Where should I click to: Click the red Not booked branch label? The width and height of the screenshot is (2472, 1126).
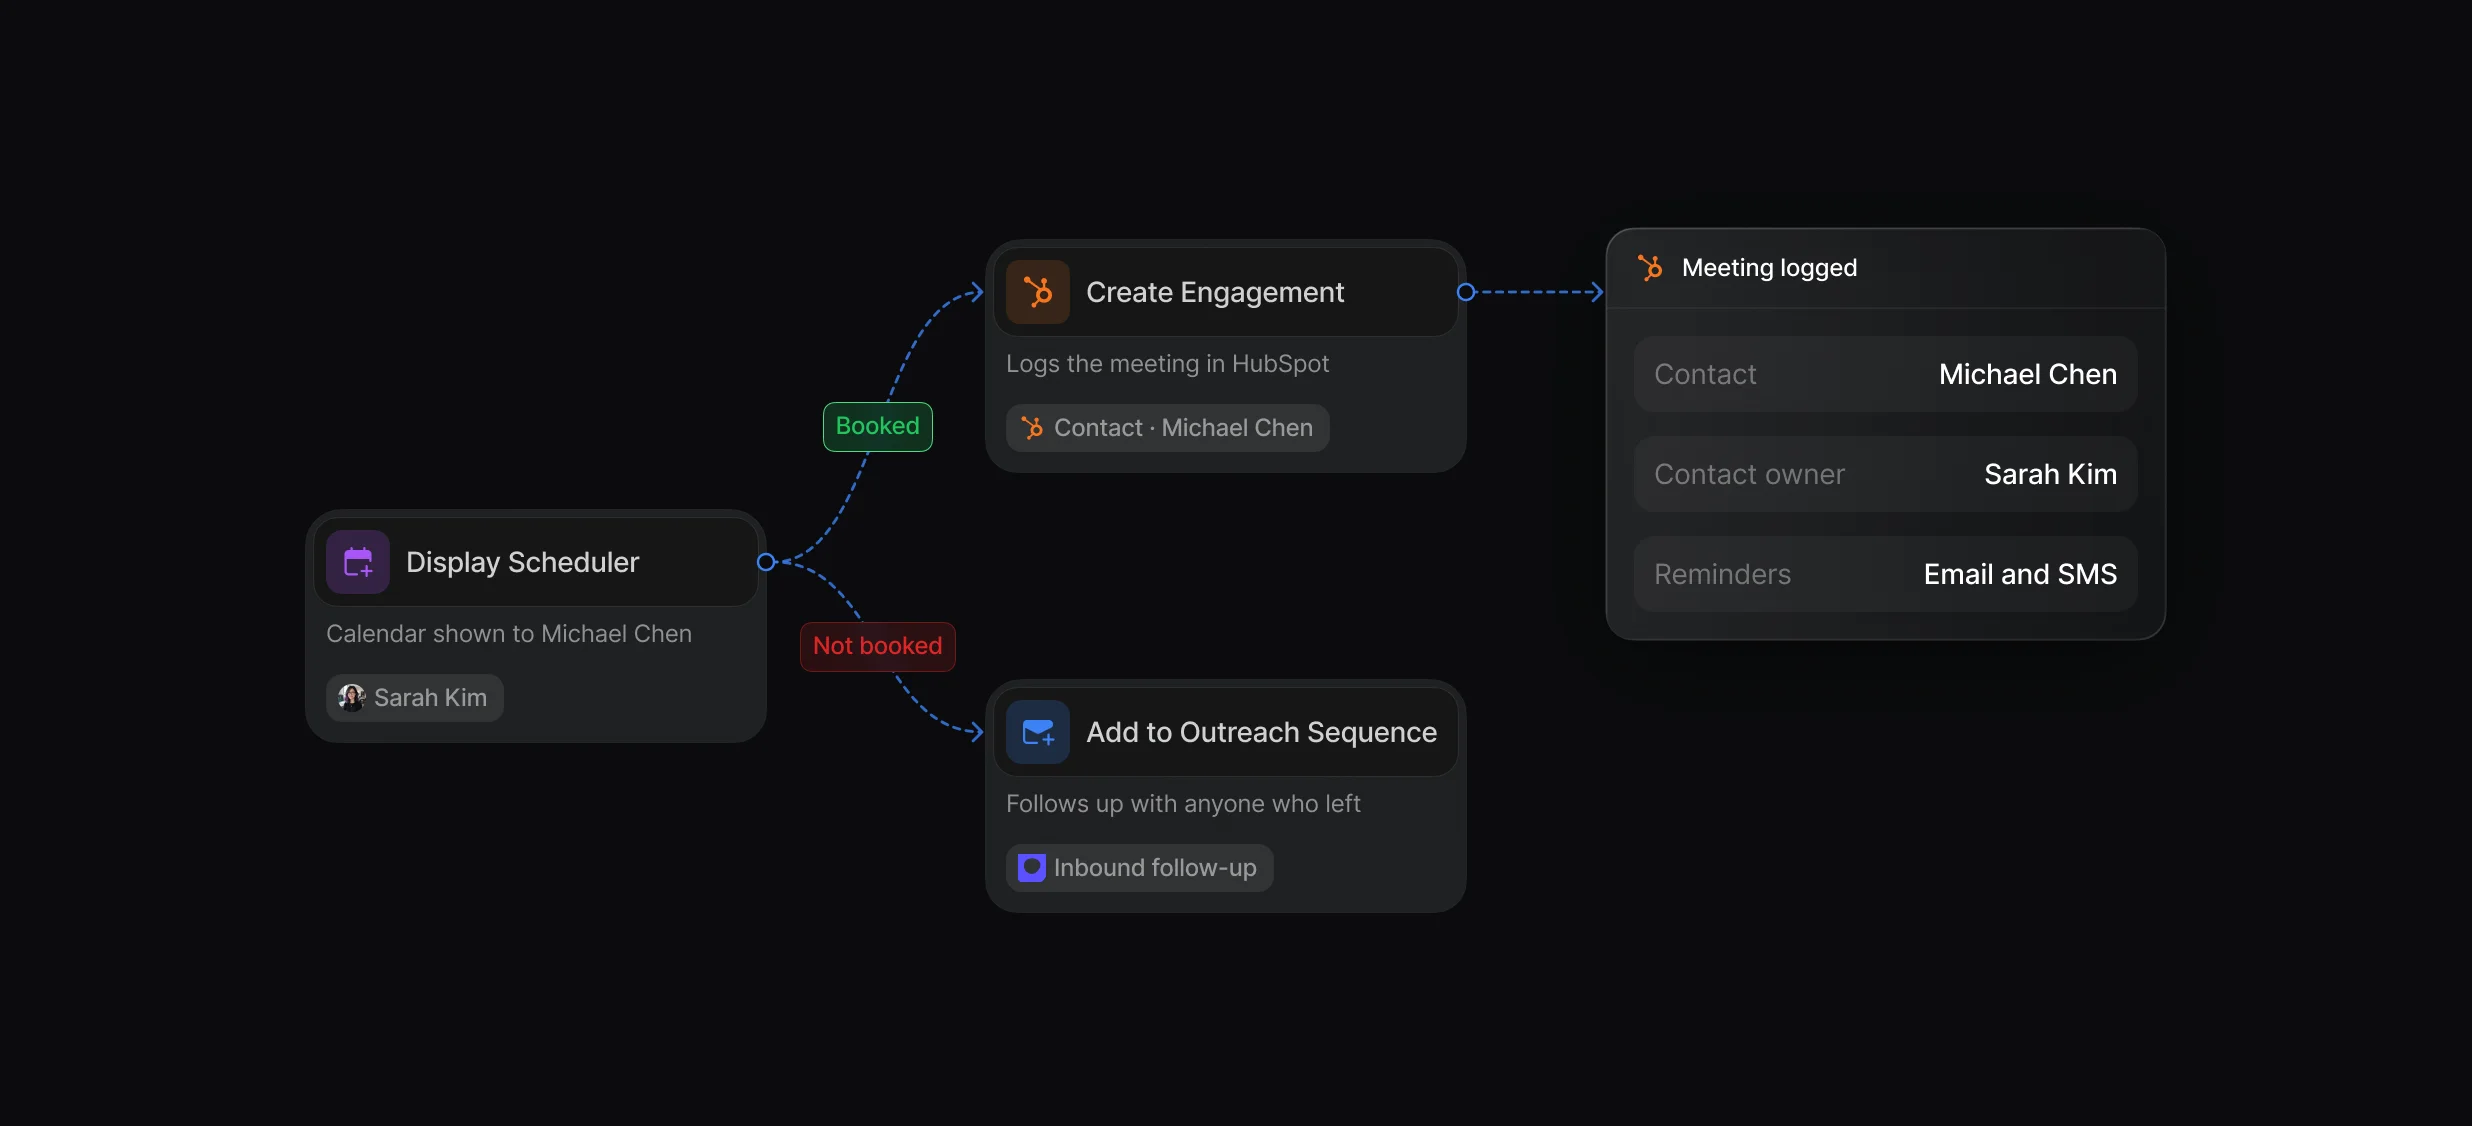(x=878, y=647)
